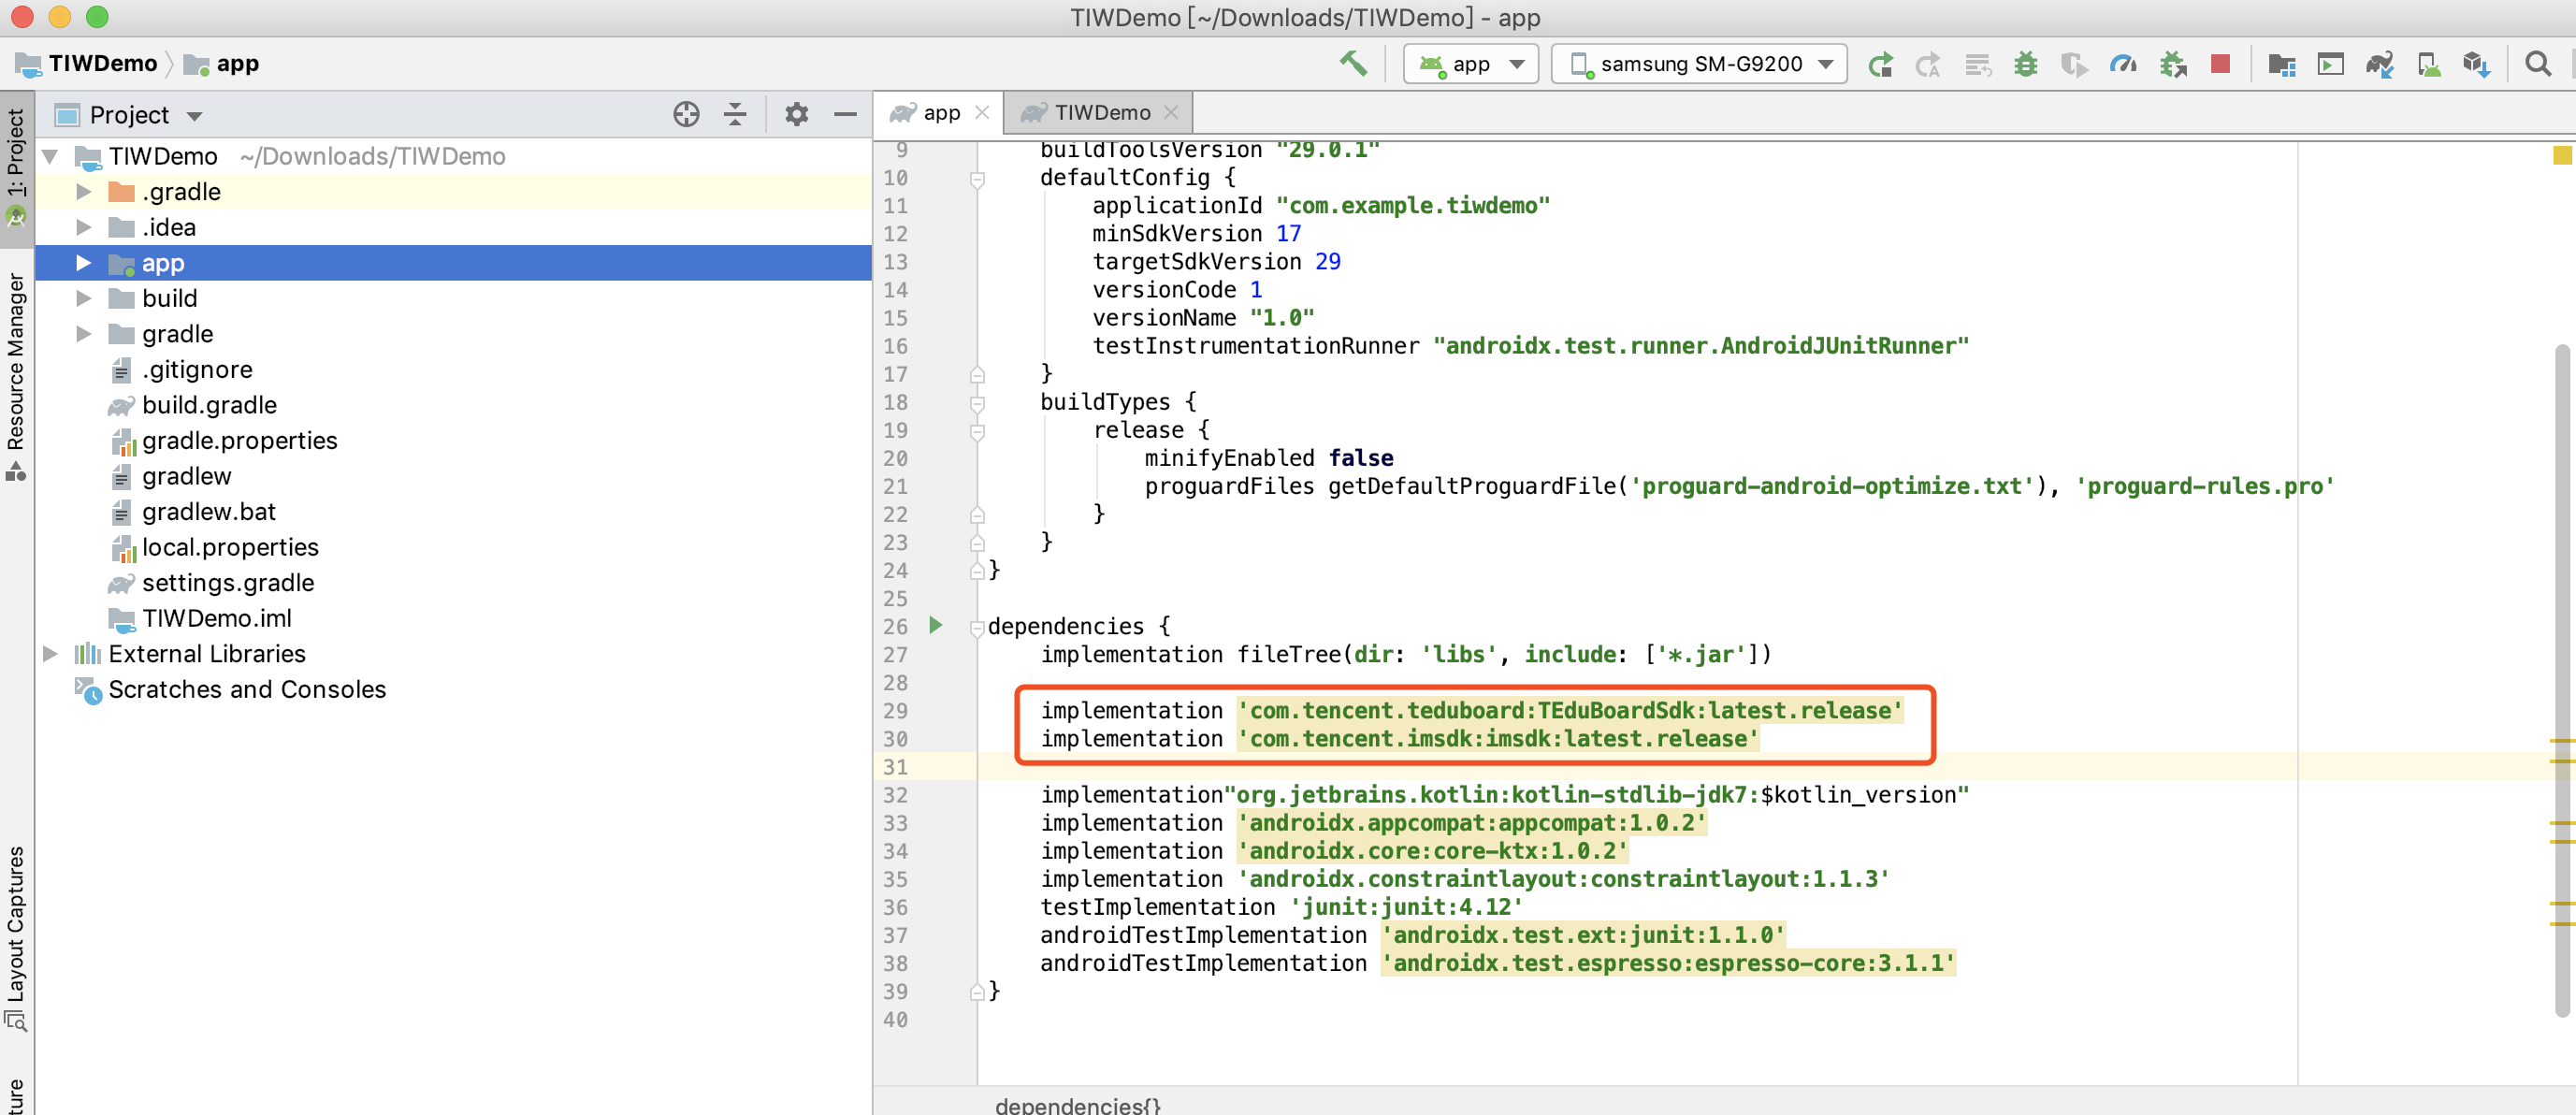The height and width of the screenshot is (1115, 2576).
Task: Close the TIWDemo editor tab
Action: pyautogui.click(x=1171, y=113)
